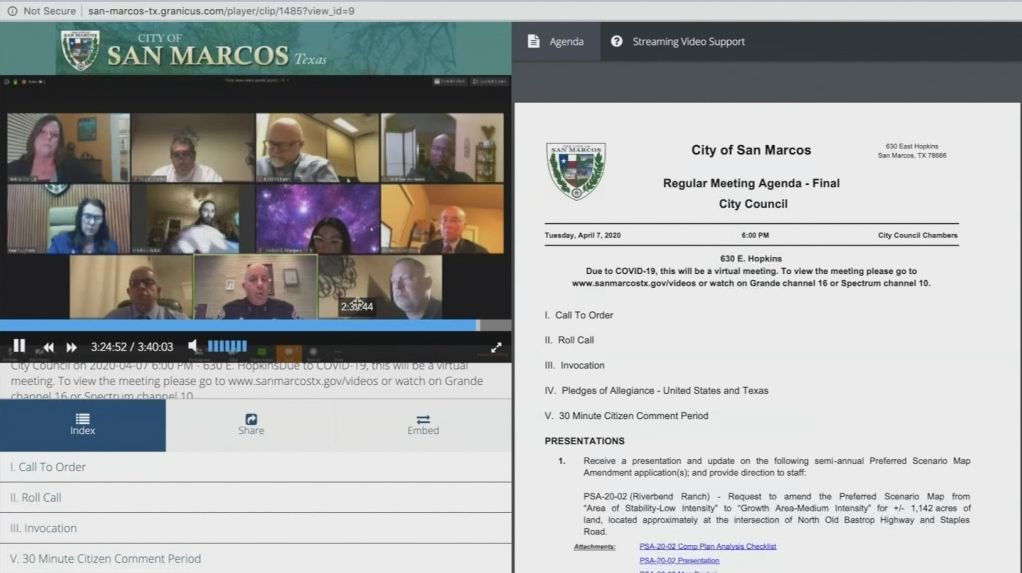
Task: Jump to II. Roll Call index item
Action: (36, 498)
